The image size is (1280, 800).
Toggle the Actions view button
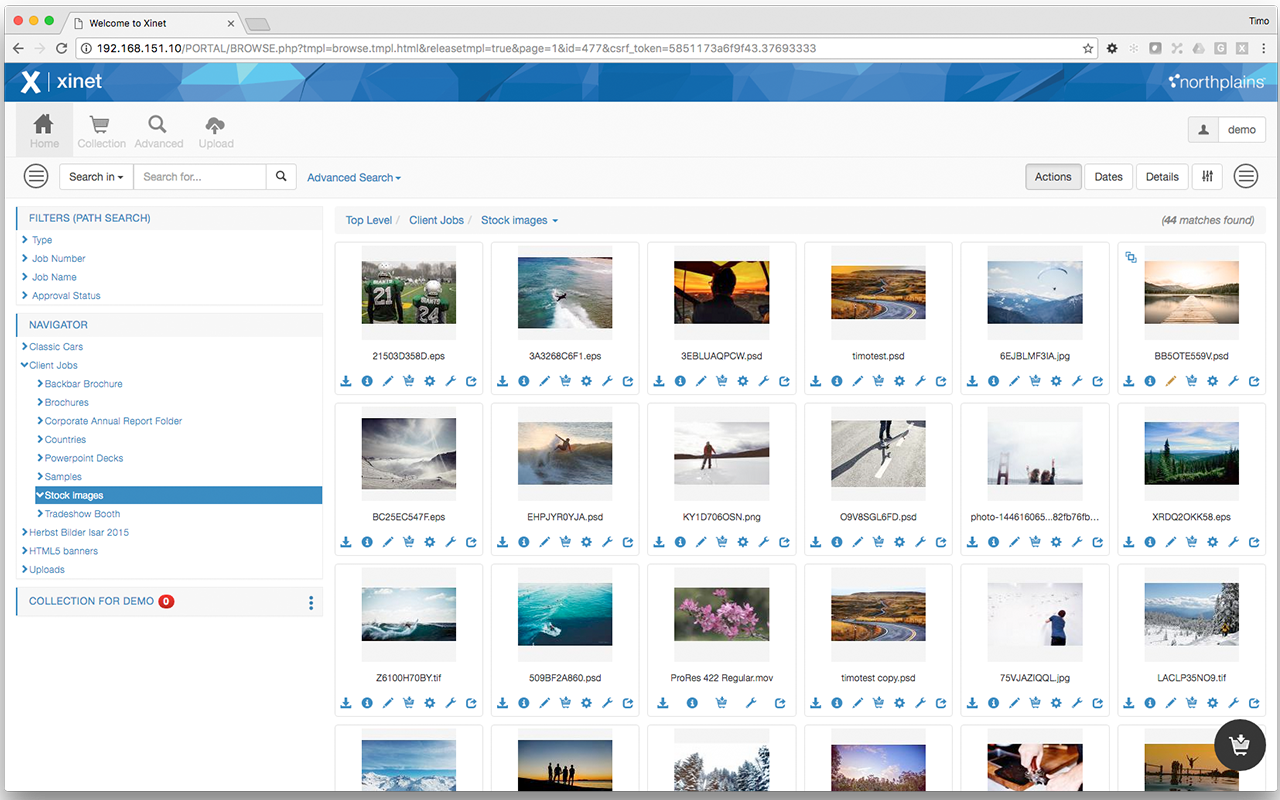coord(1053,177)
